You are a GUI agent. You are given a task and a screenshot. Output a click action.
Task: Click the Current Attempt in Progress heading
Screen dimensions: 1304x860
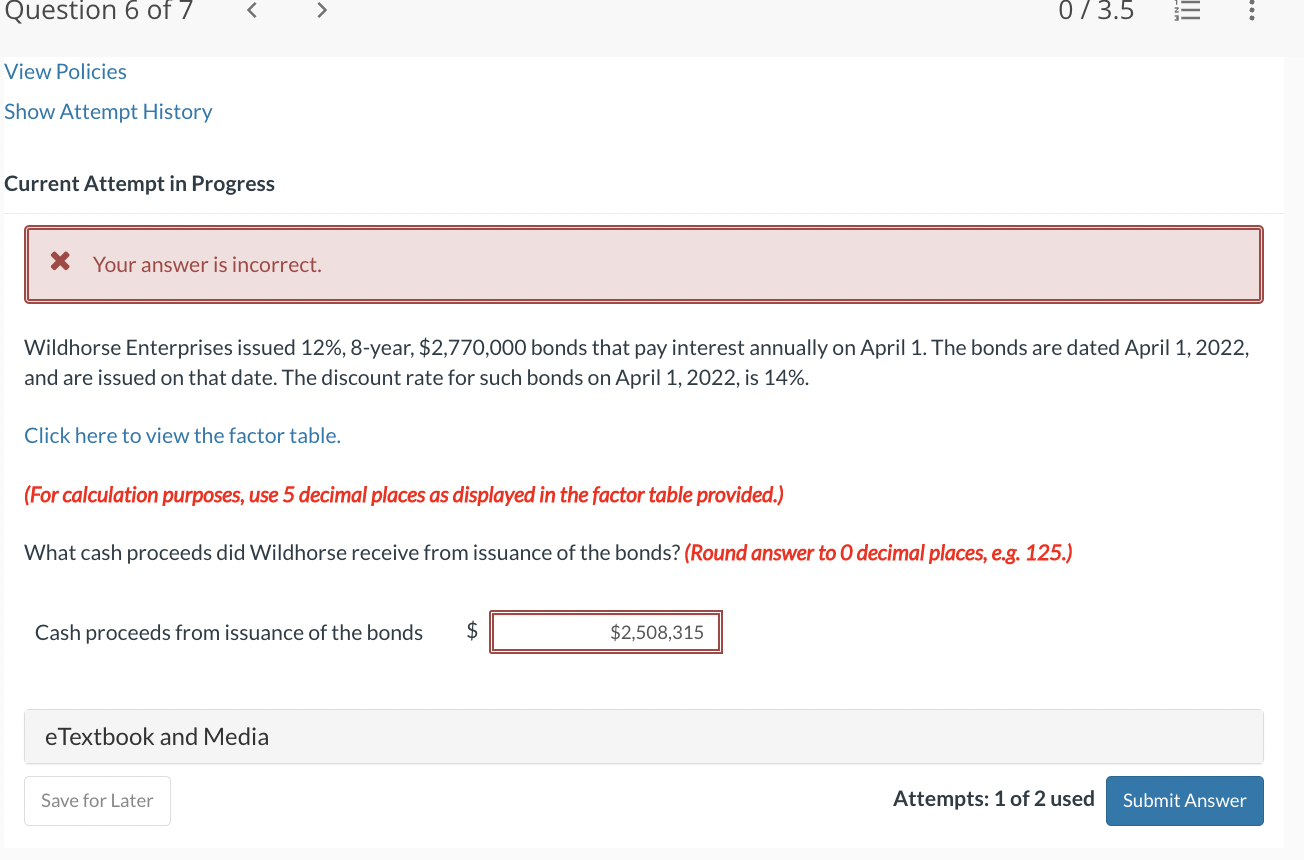click(x=139, y=183)
